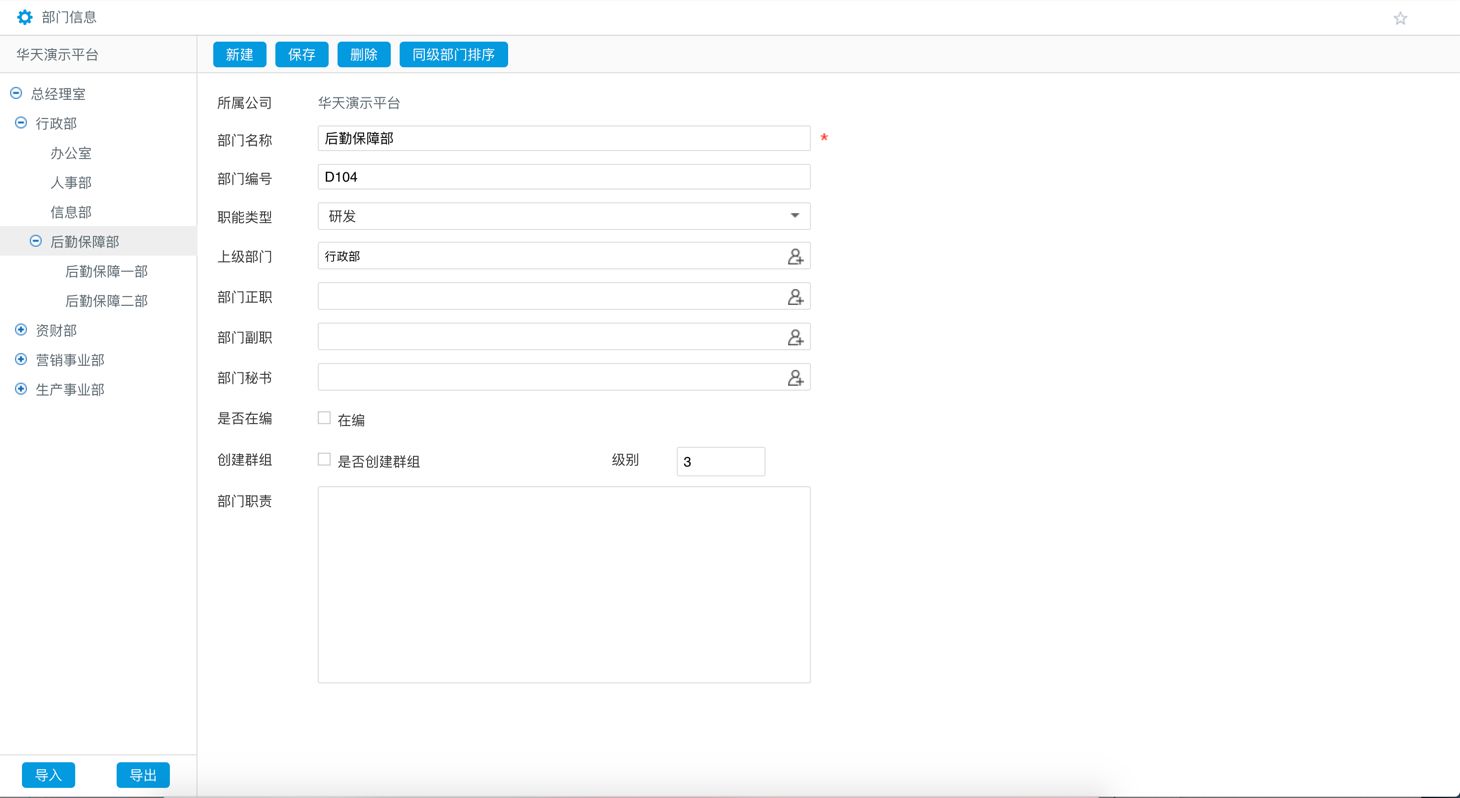Collapse the 行政部 tree node
The height and width of the screenshot is (798, 1460).
pos(21,123)
